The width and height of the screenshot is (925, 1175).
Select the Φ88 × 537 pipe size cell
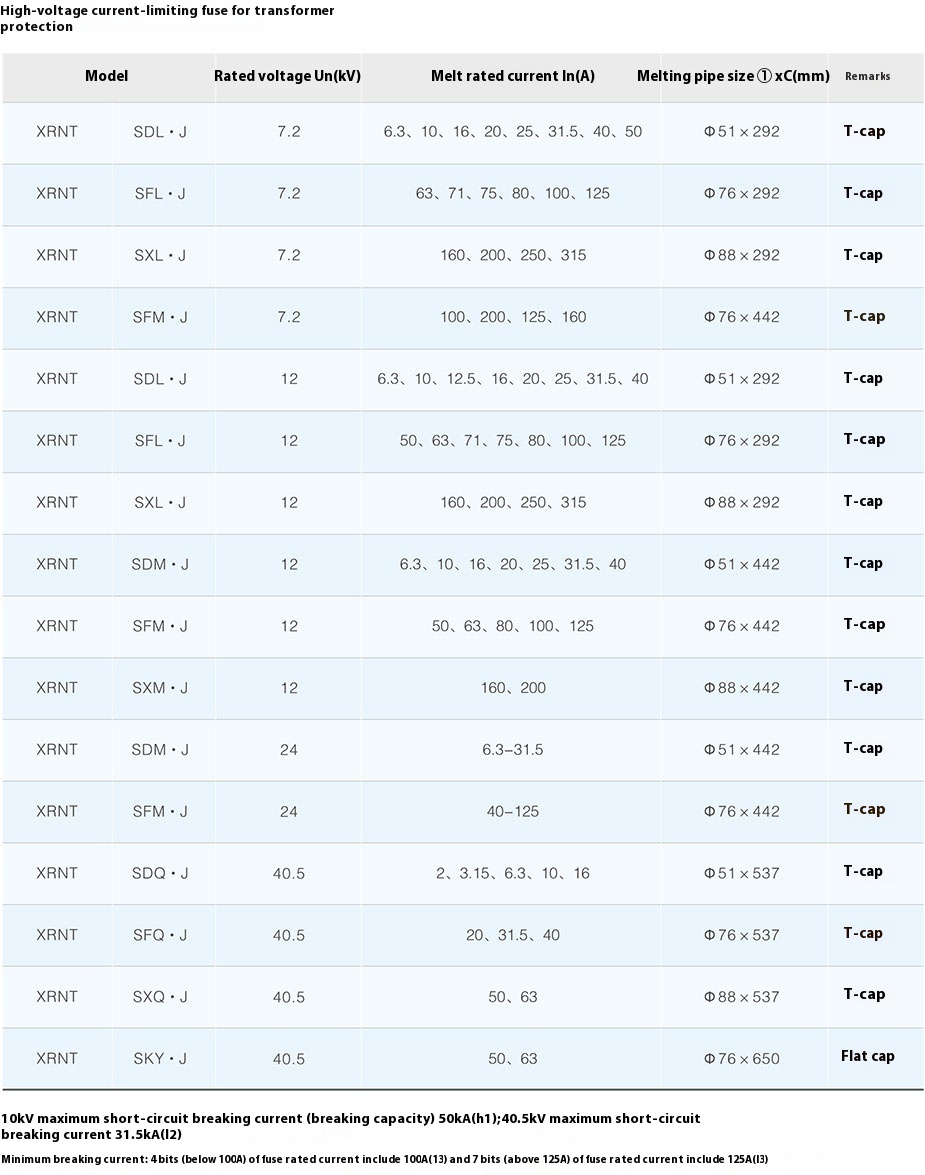click(x=742, y=996)
